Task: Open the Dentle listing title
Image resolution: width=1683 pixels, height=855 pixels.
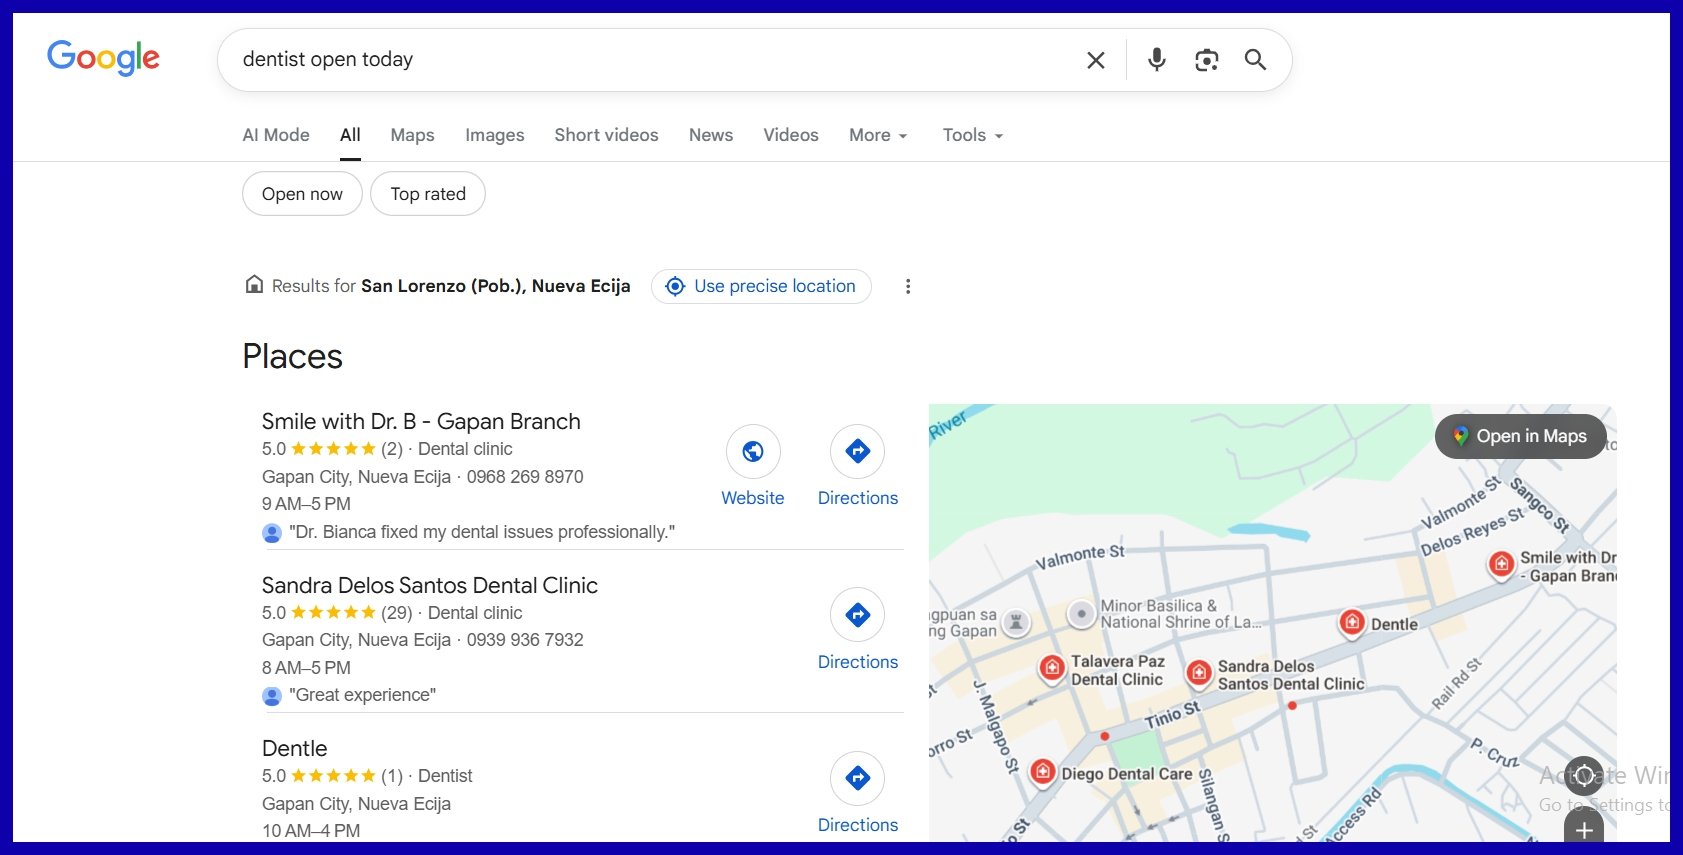Action: coord(294,748)
